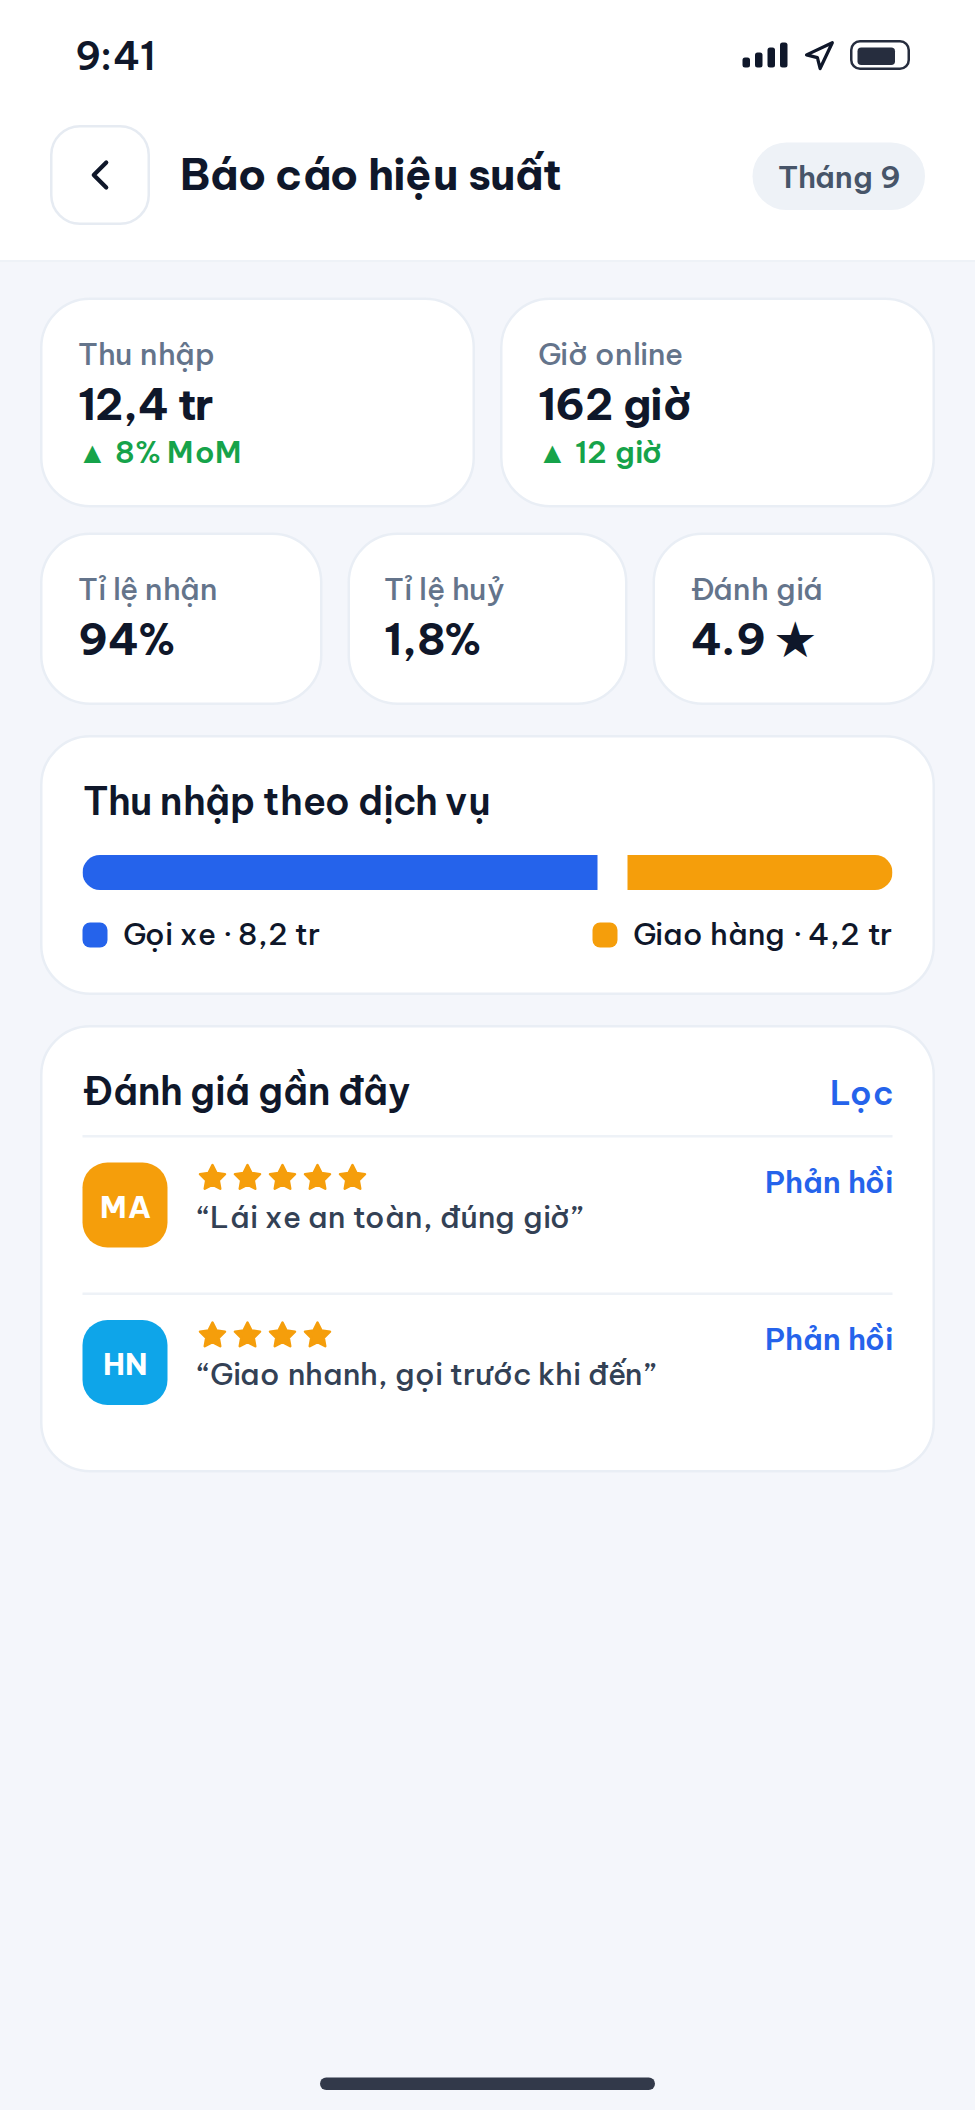Open the Tỉ lệ huỷ 1,8% card
975x2110 pixels.
(487, 619)
